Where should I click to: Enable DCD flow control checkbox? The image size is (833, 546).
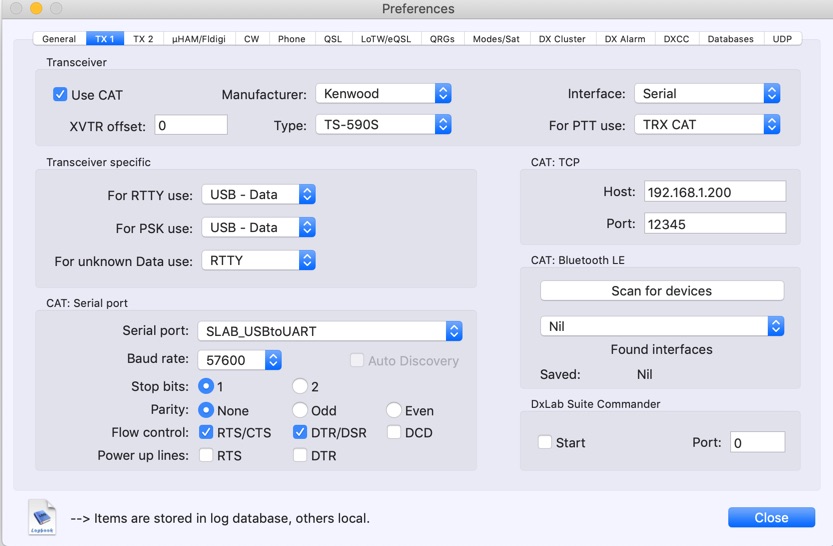394,433
